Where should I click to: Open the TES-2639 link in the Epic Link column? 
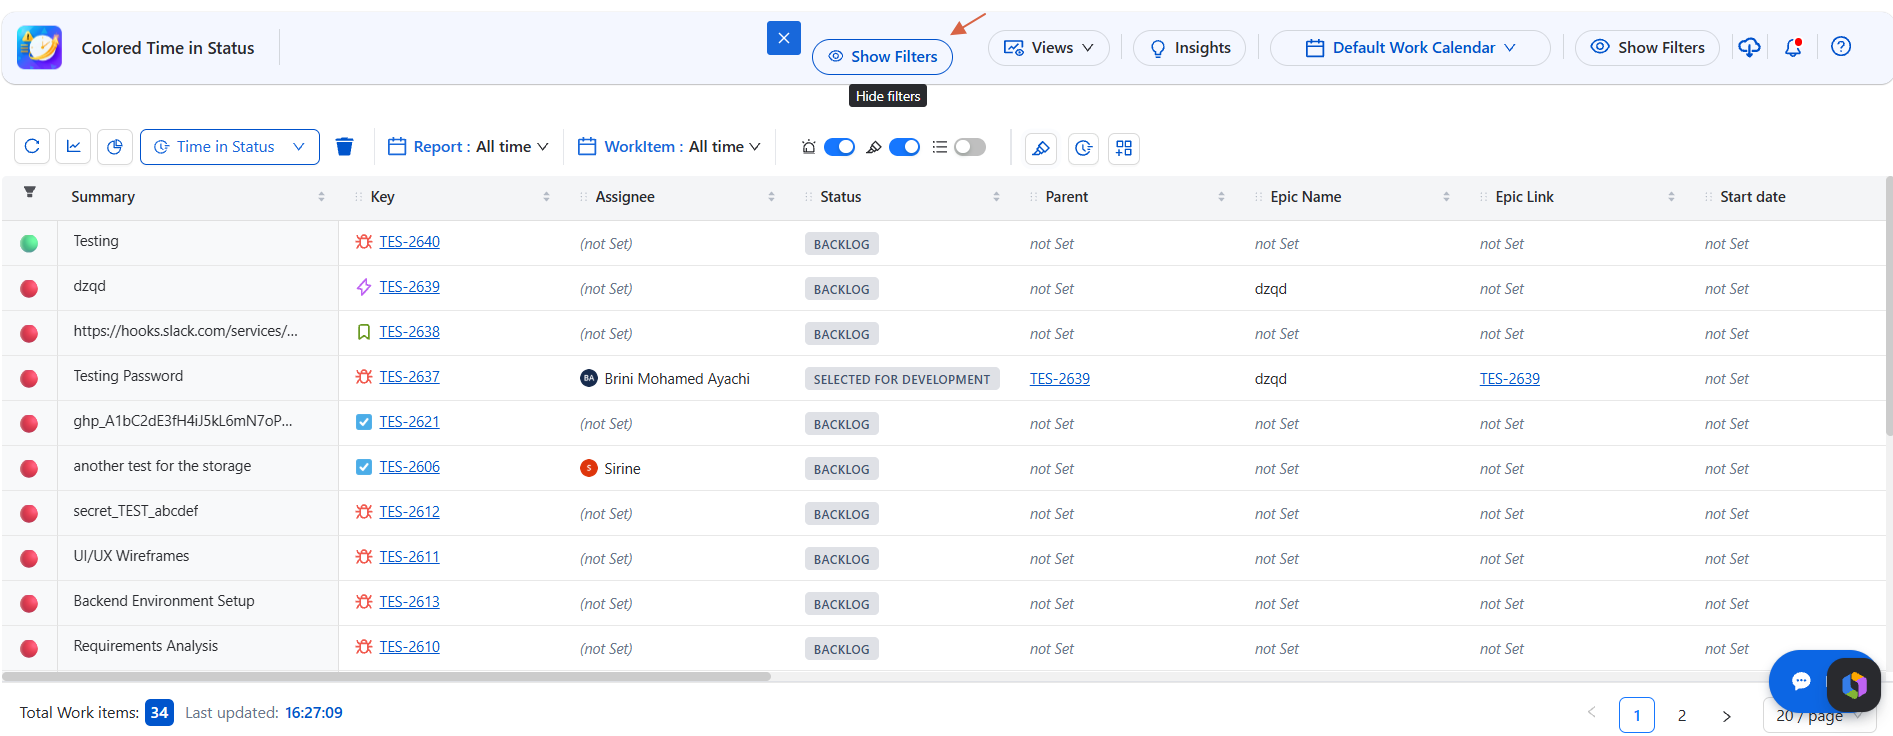pos(1509,379)
